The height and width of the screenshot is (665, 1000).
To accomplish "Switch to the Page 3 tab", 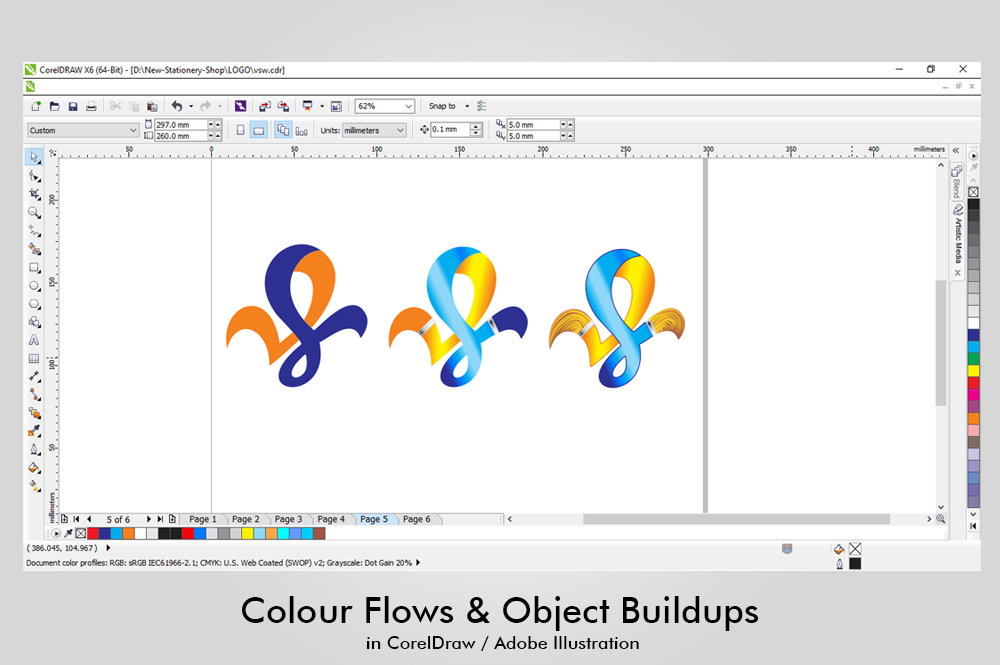I will pyautogui.click(x=288, y=519).
